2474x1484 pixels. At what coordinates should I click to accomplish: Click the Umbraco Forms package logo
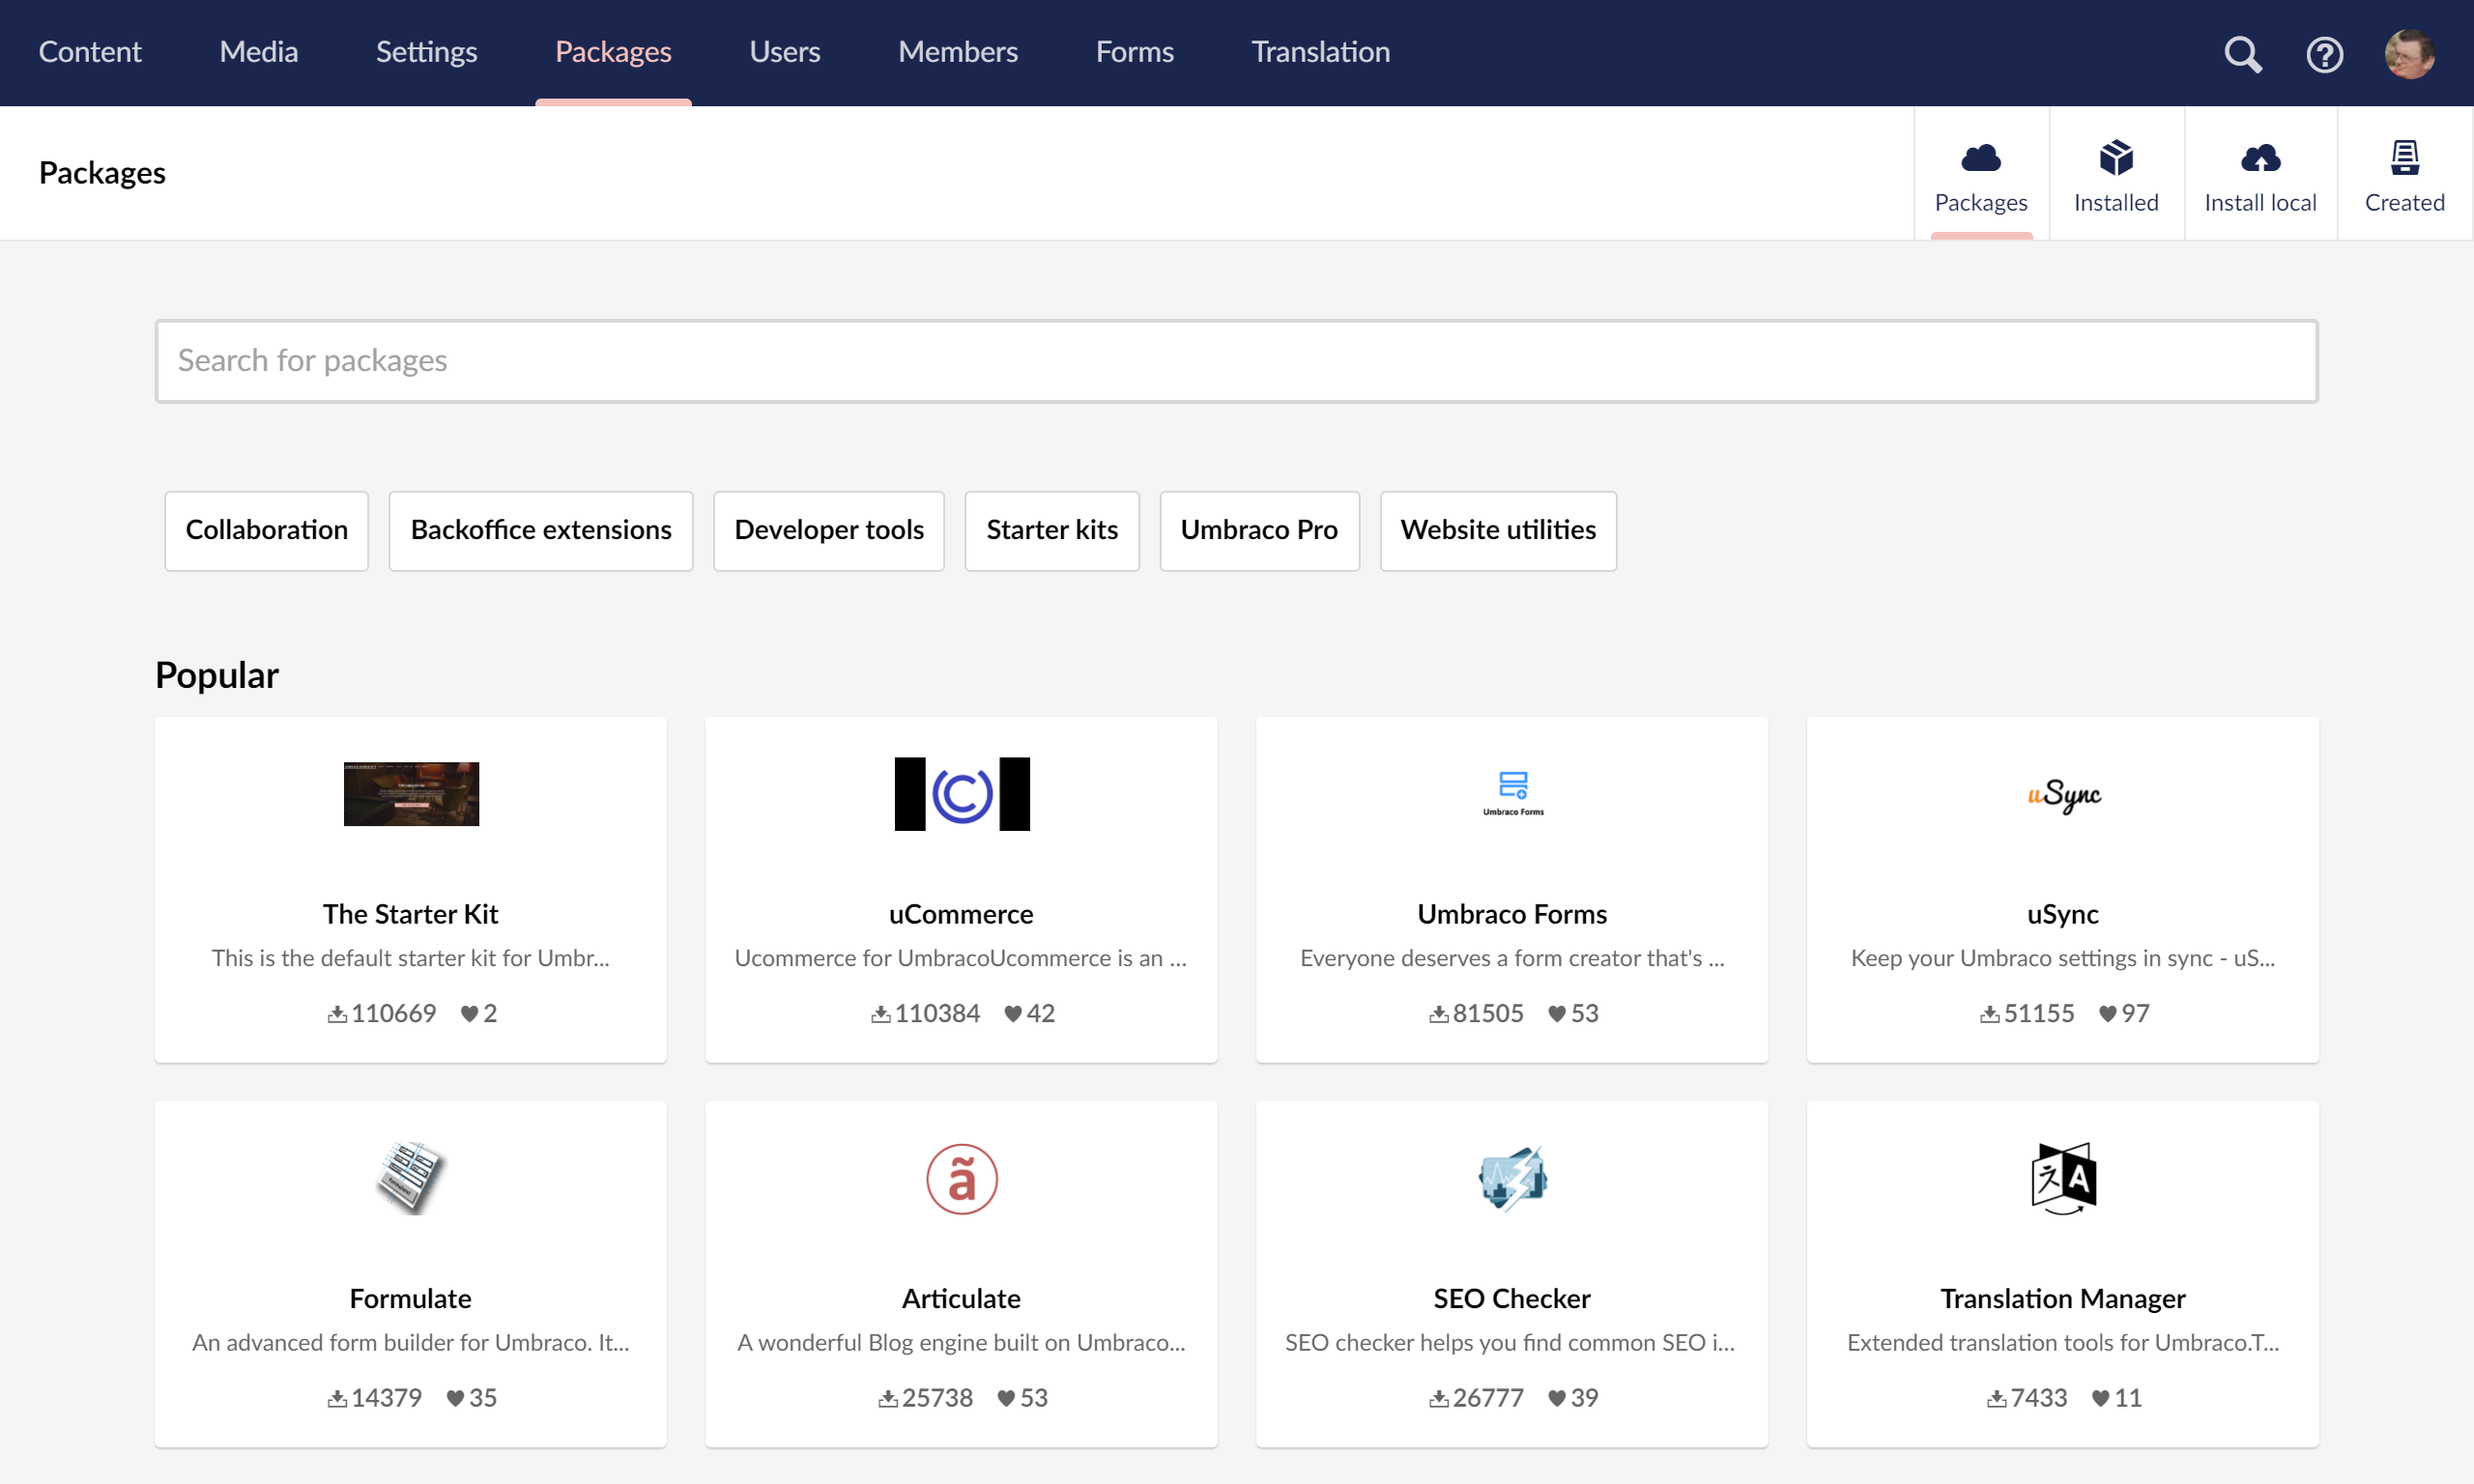1511,792
